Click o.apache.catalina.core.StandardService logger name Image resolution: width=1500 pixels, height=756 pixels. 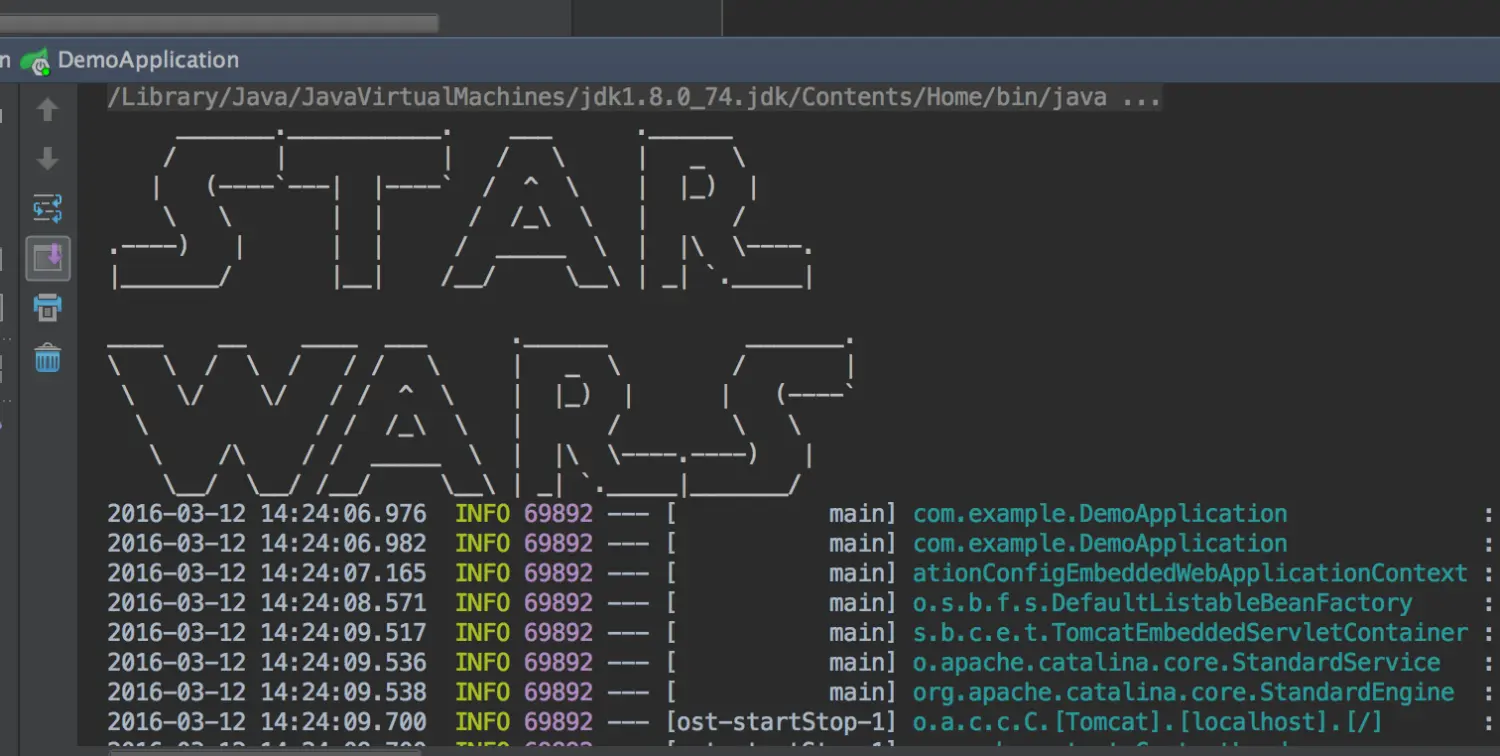click(1176, 663)
